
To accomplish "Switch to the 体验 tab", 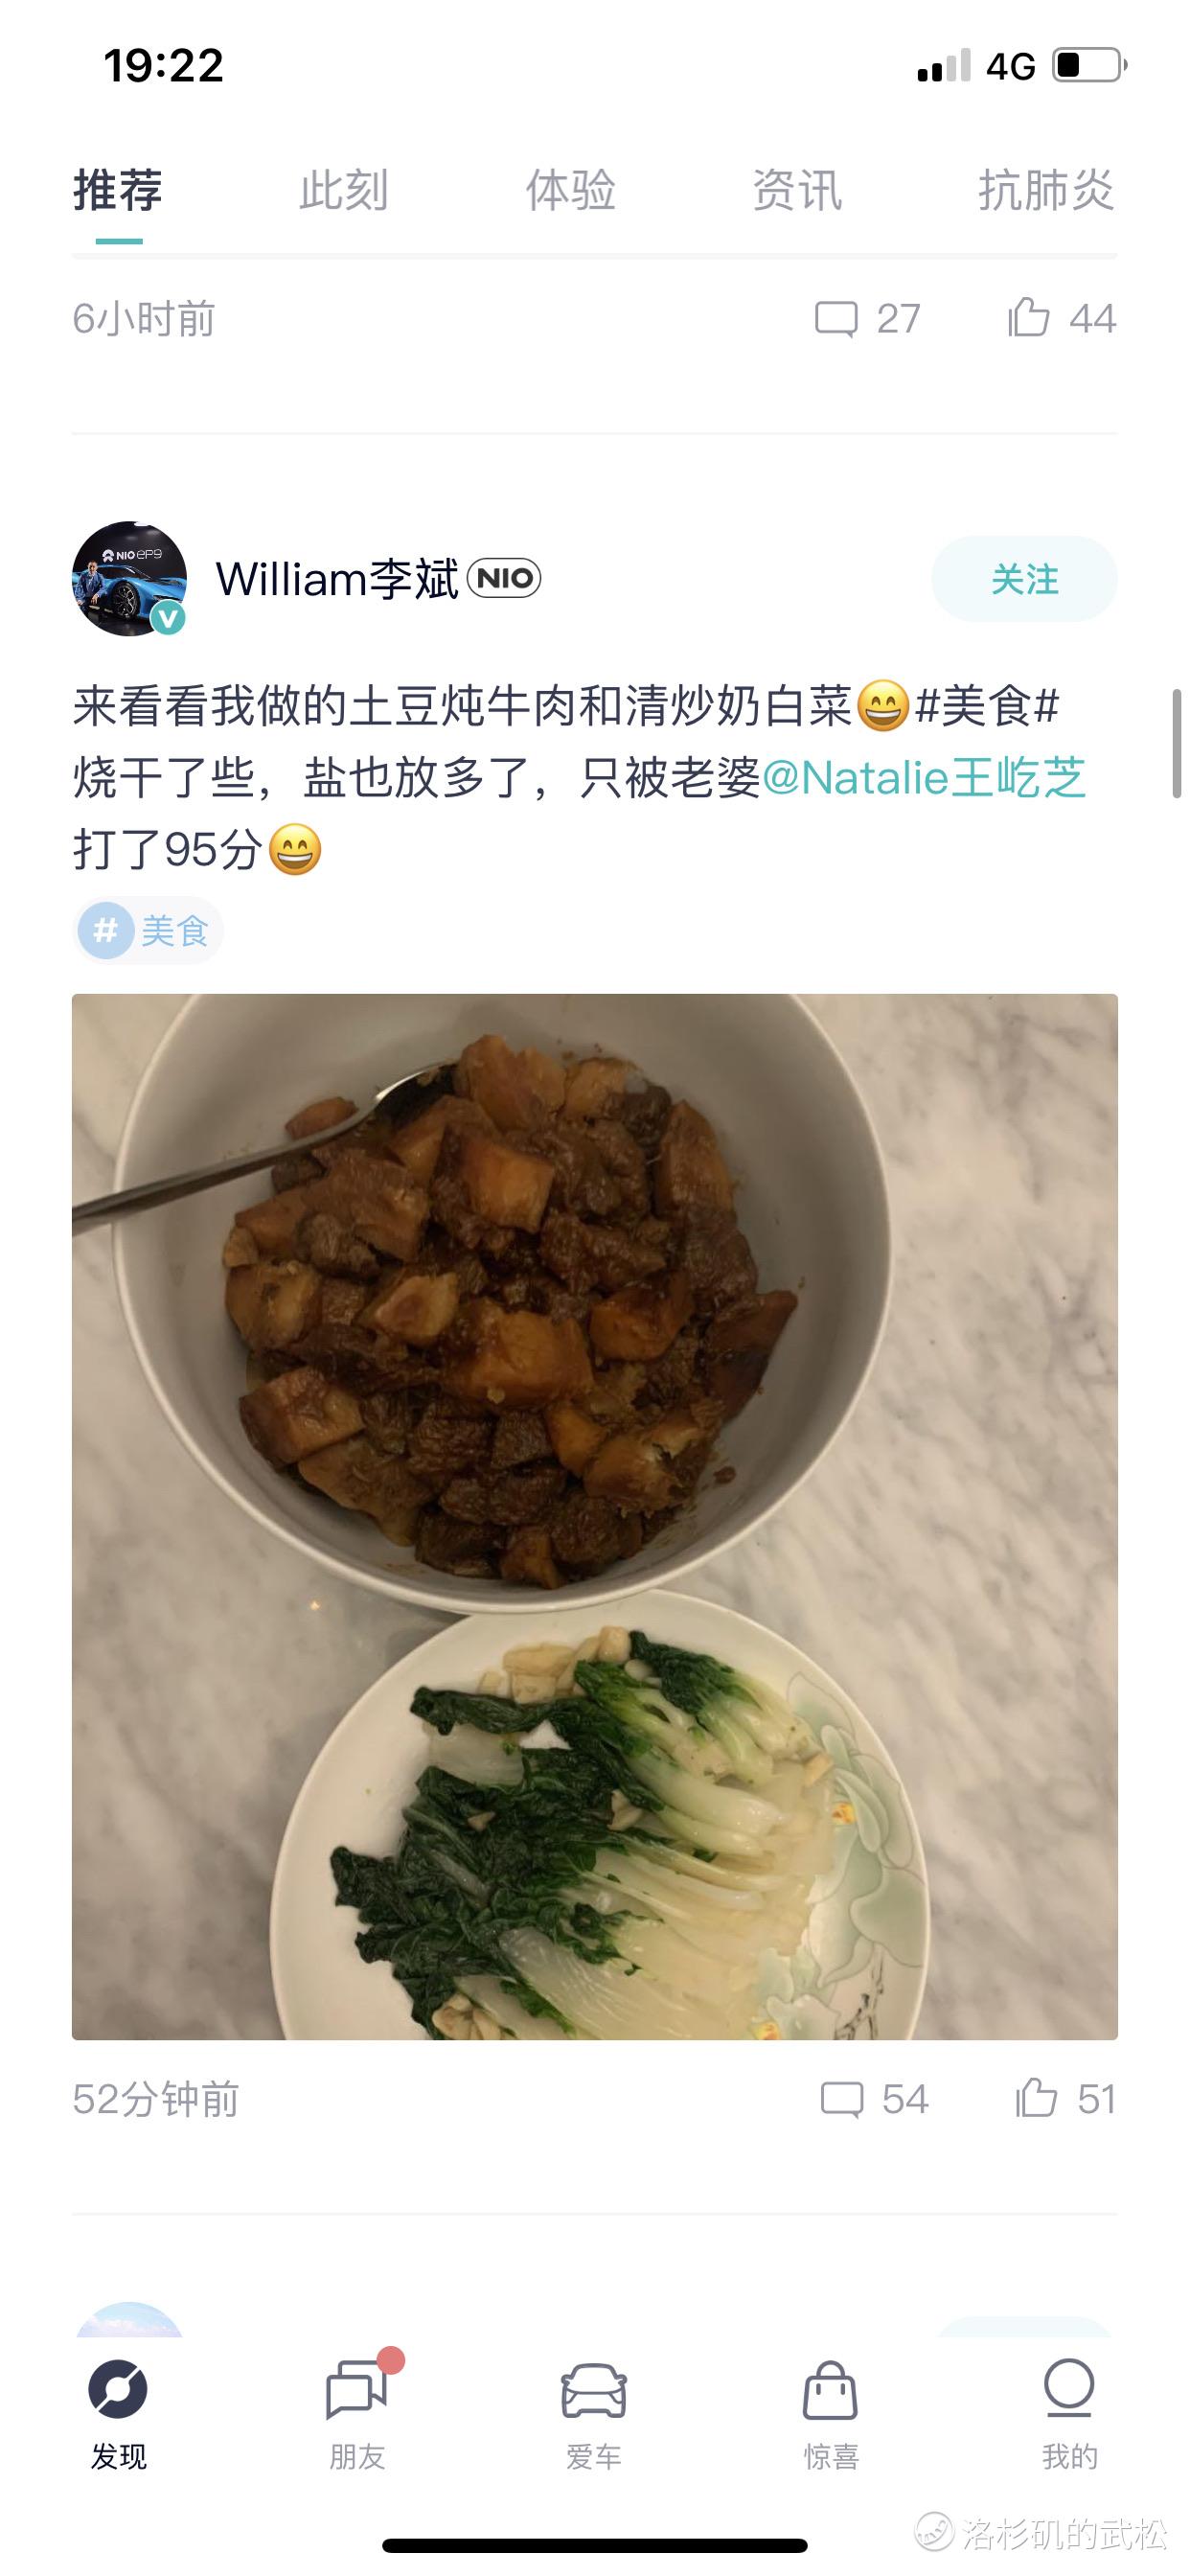I will (570, 190).
